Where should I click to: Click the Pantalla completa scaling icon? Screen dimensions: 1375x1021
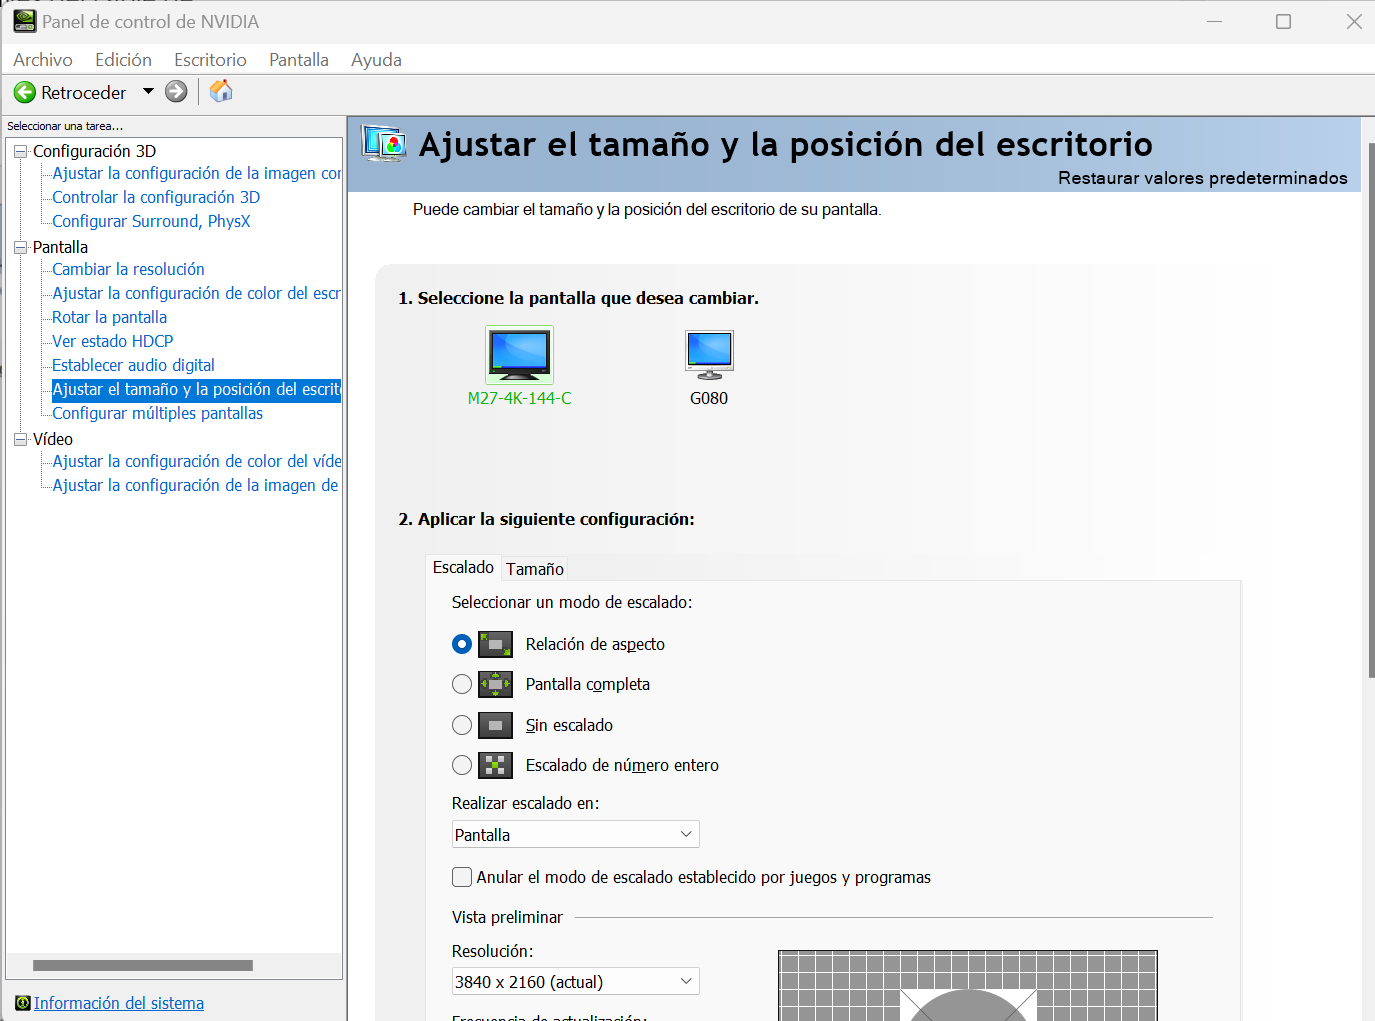[495, 684]
